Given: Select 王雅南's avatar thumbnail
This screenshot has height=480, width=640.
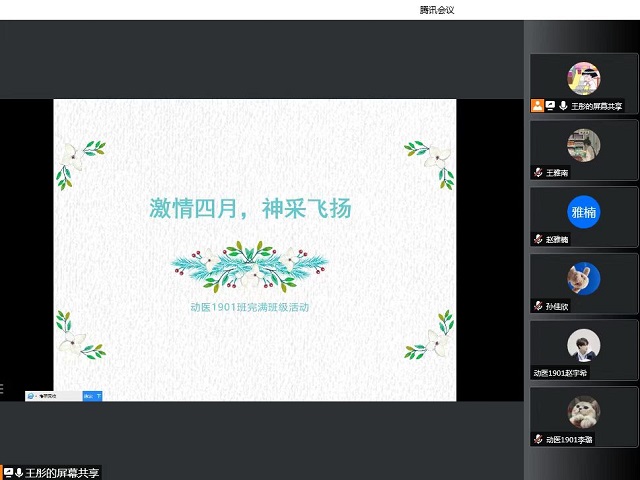Looking at the screenshot, I should [584, 145].
